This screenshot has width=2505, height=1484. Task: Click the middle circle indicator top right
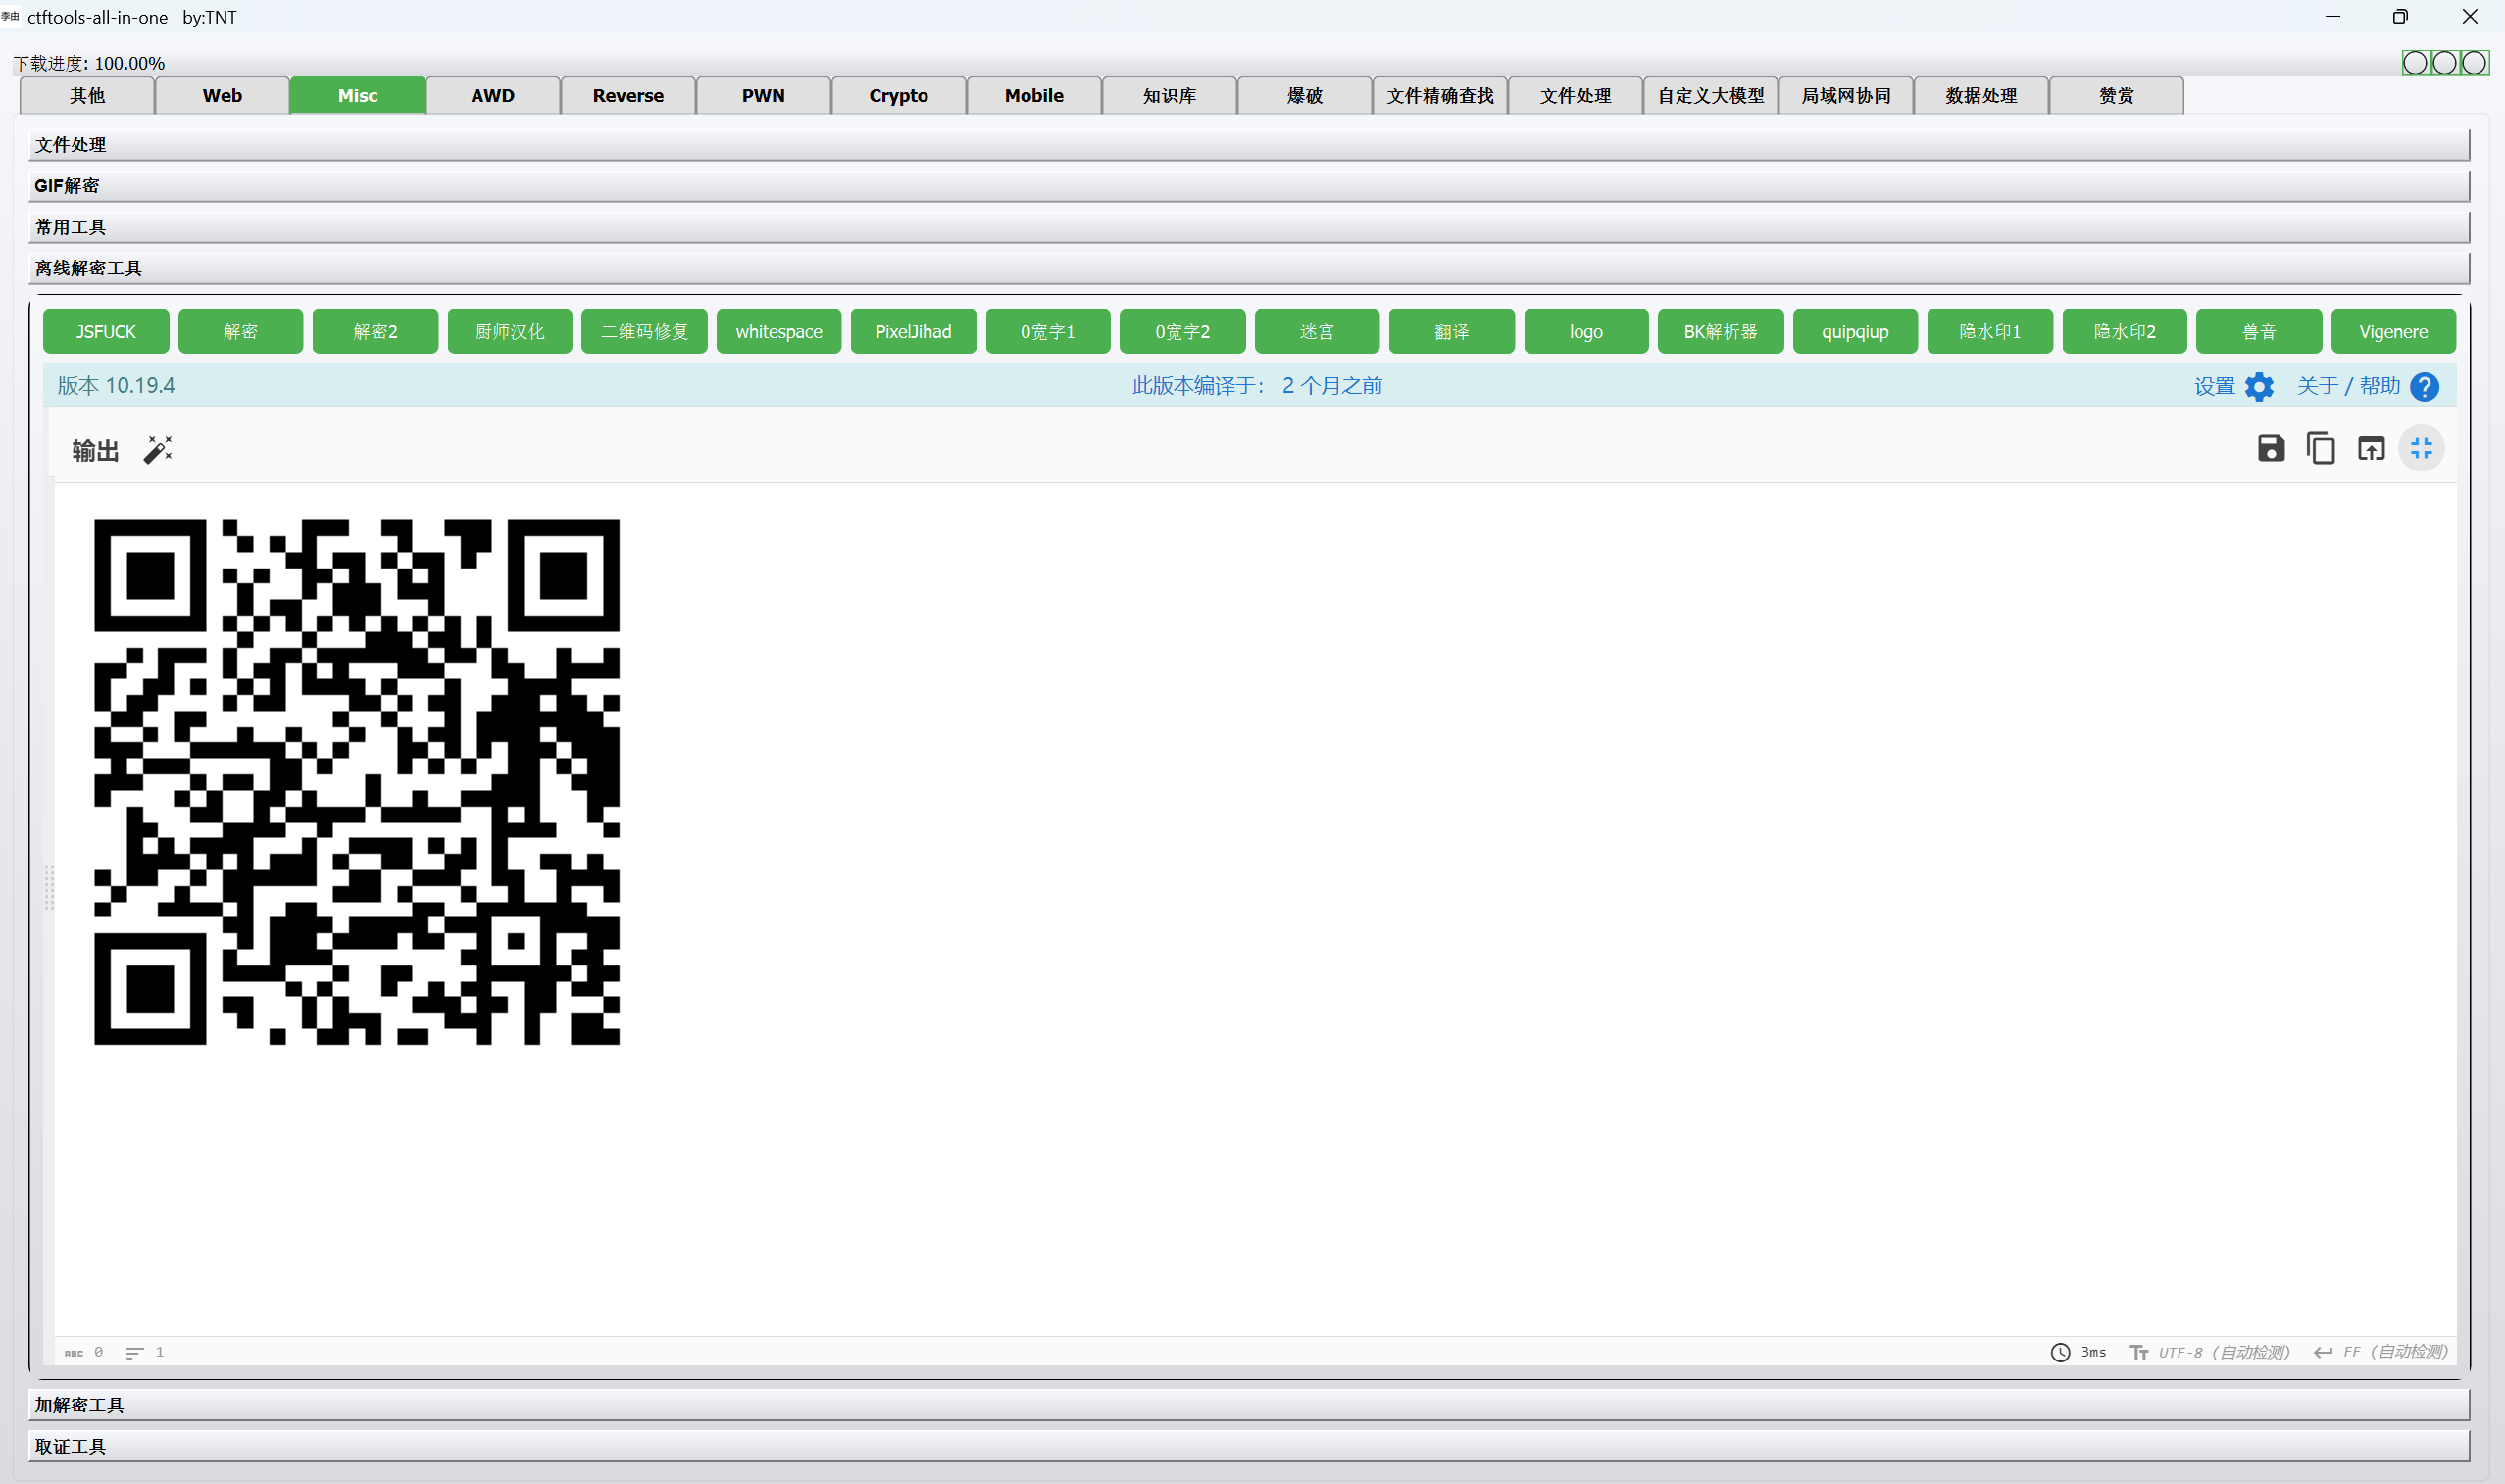click(x=2445, y=64)
